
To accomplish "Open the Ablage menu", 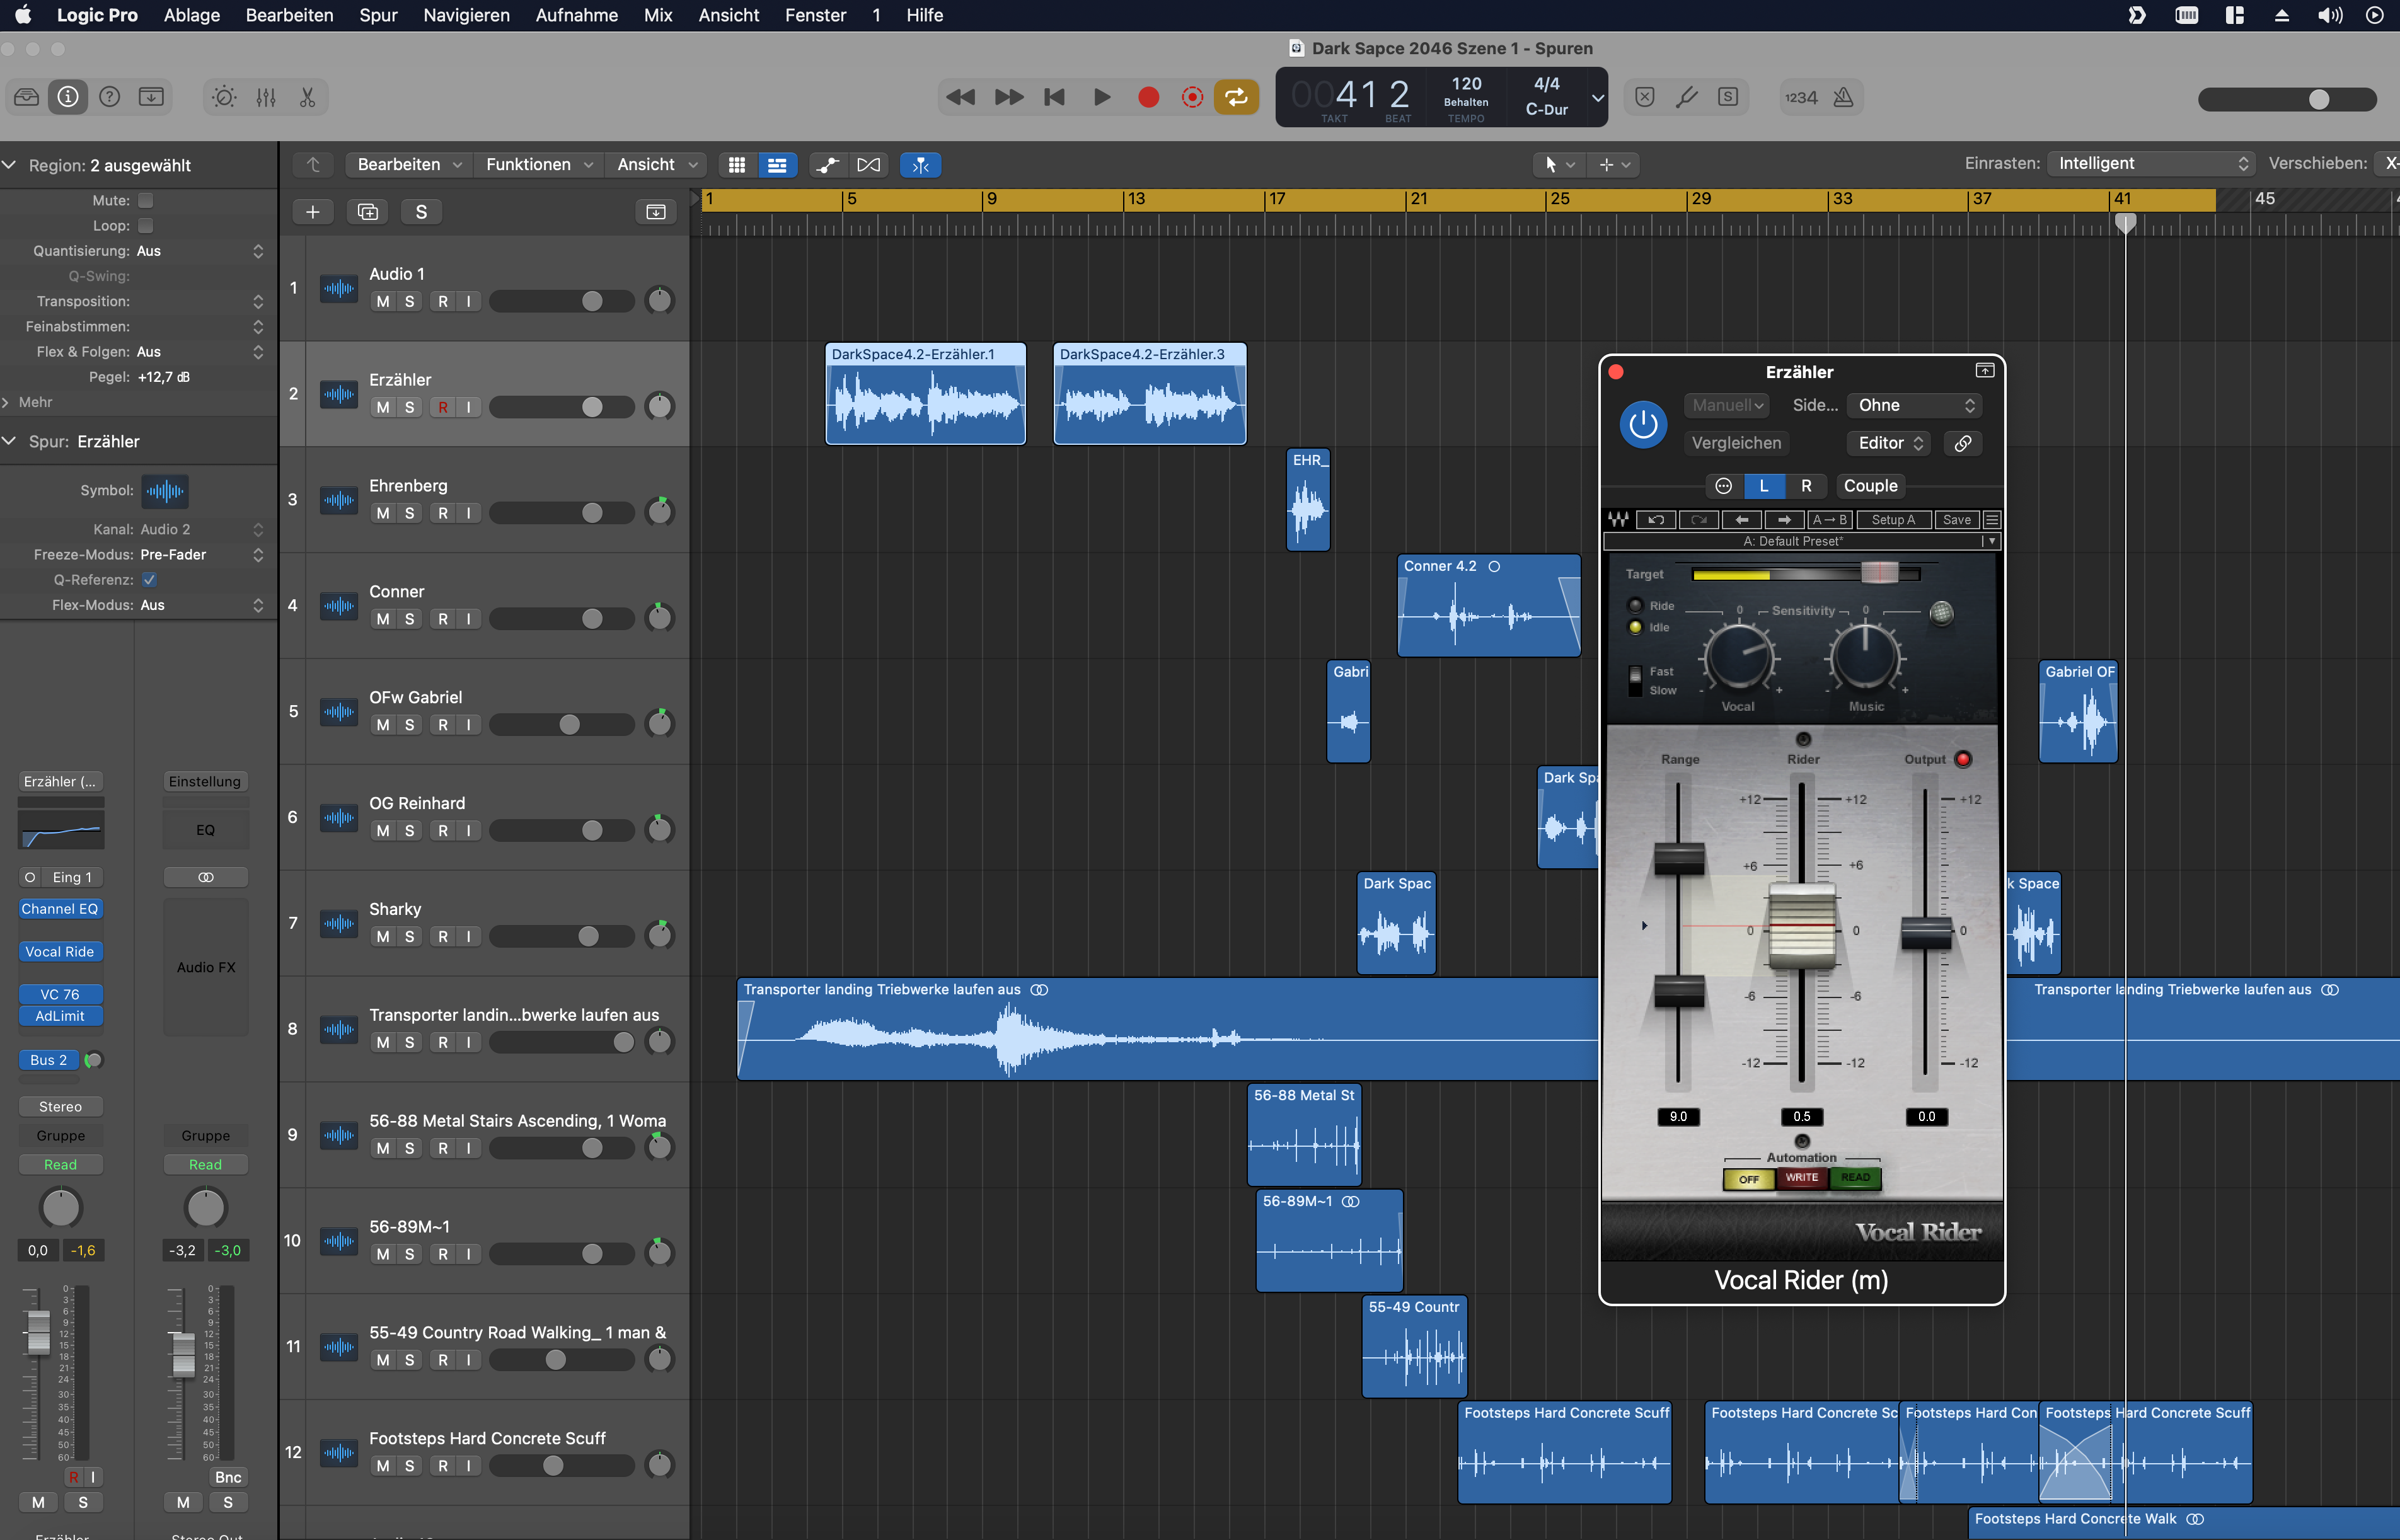I will [x=191, y=15].
